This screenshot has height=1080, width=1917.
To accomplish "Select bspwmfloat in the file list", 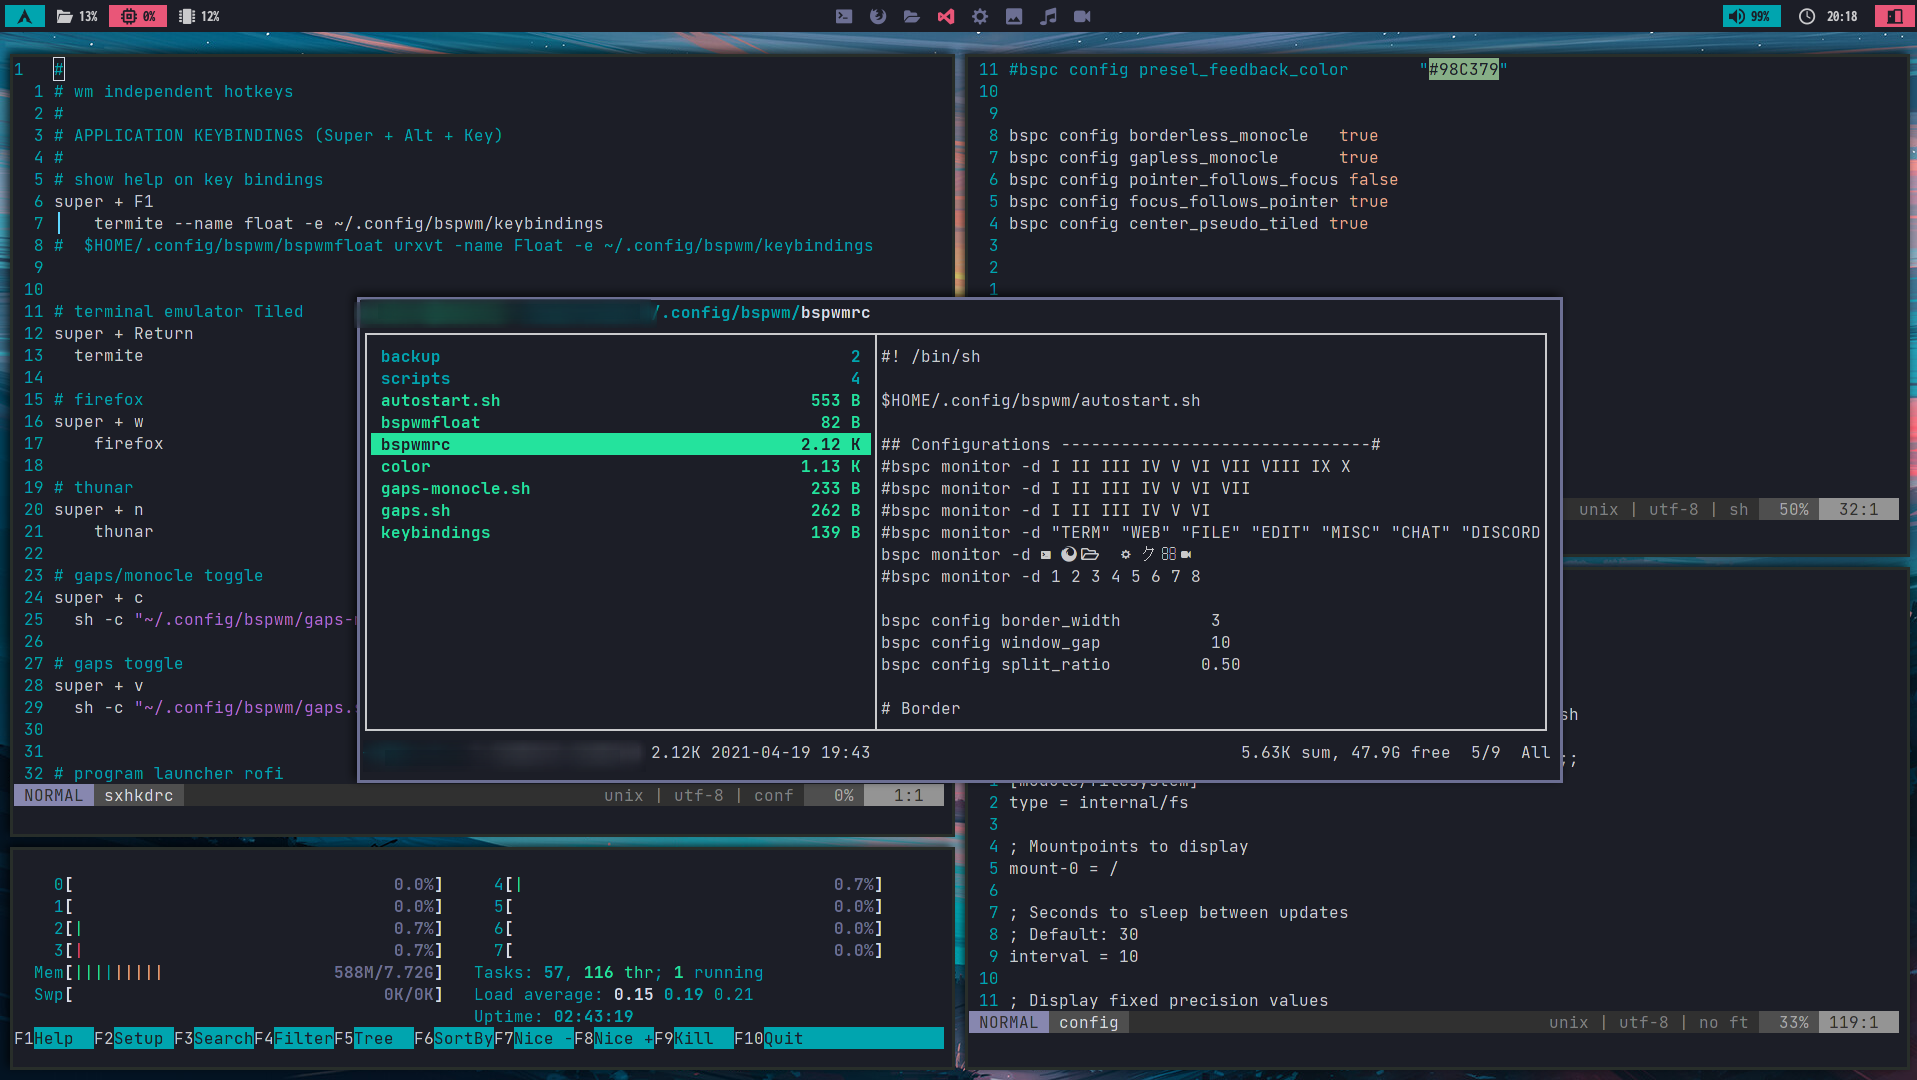I will pos(620,423).
